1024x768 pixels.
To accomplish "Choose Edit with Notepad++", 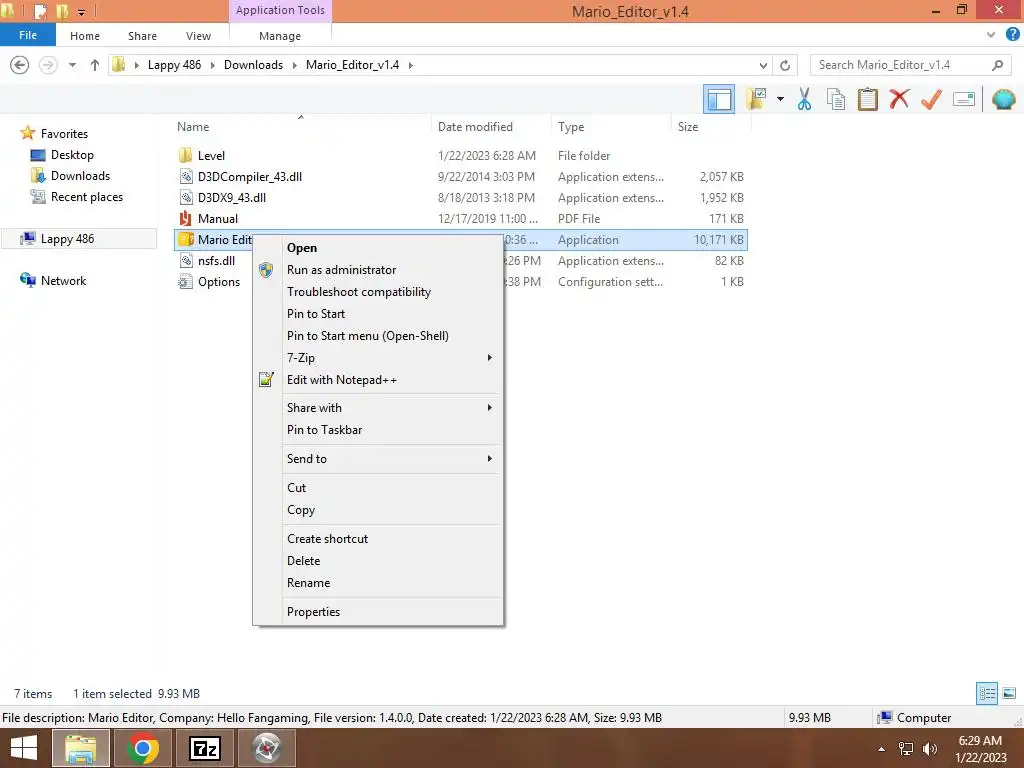I will (x=378, y=379).
